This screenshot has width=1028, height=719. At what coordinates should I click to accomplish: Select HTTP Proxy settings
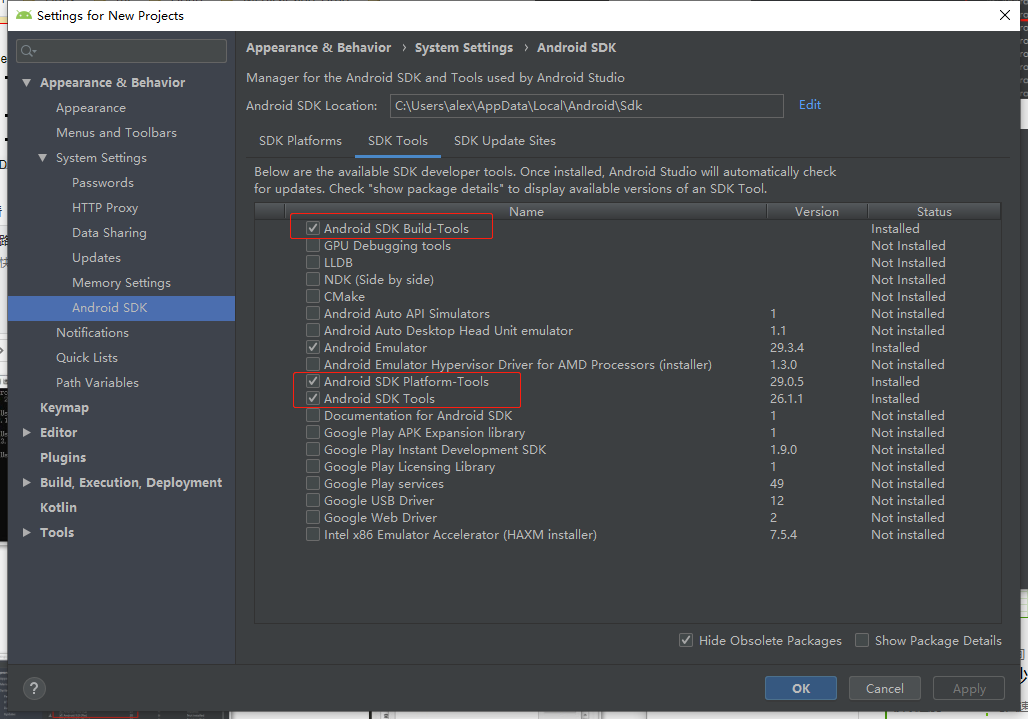coord(105,208)
